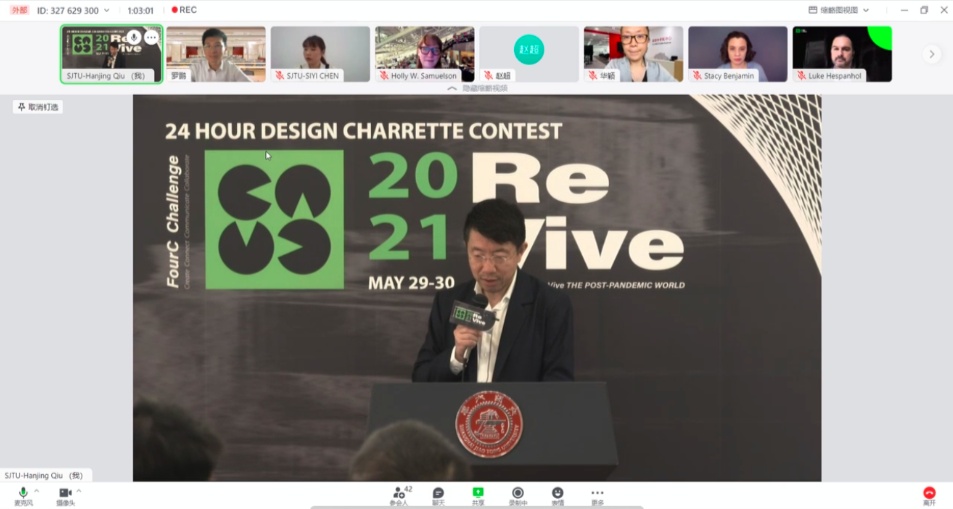Screen dimensions: 953x509
Task: Click the three-dot menu on SJTU-Hanjing Qiu thumbnail
Action: coord(151,37)
